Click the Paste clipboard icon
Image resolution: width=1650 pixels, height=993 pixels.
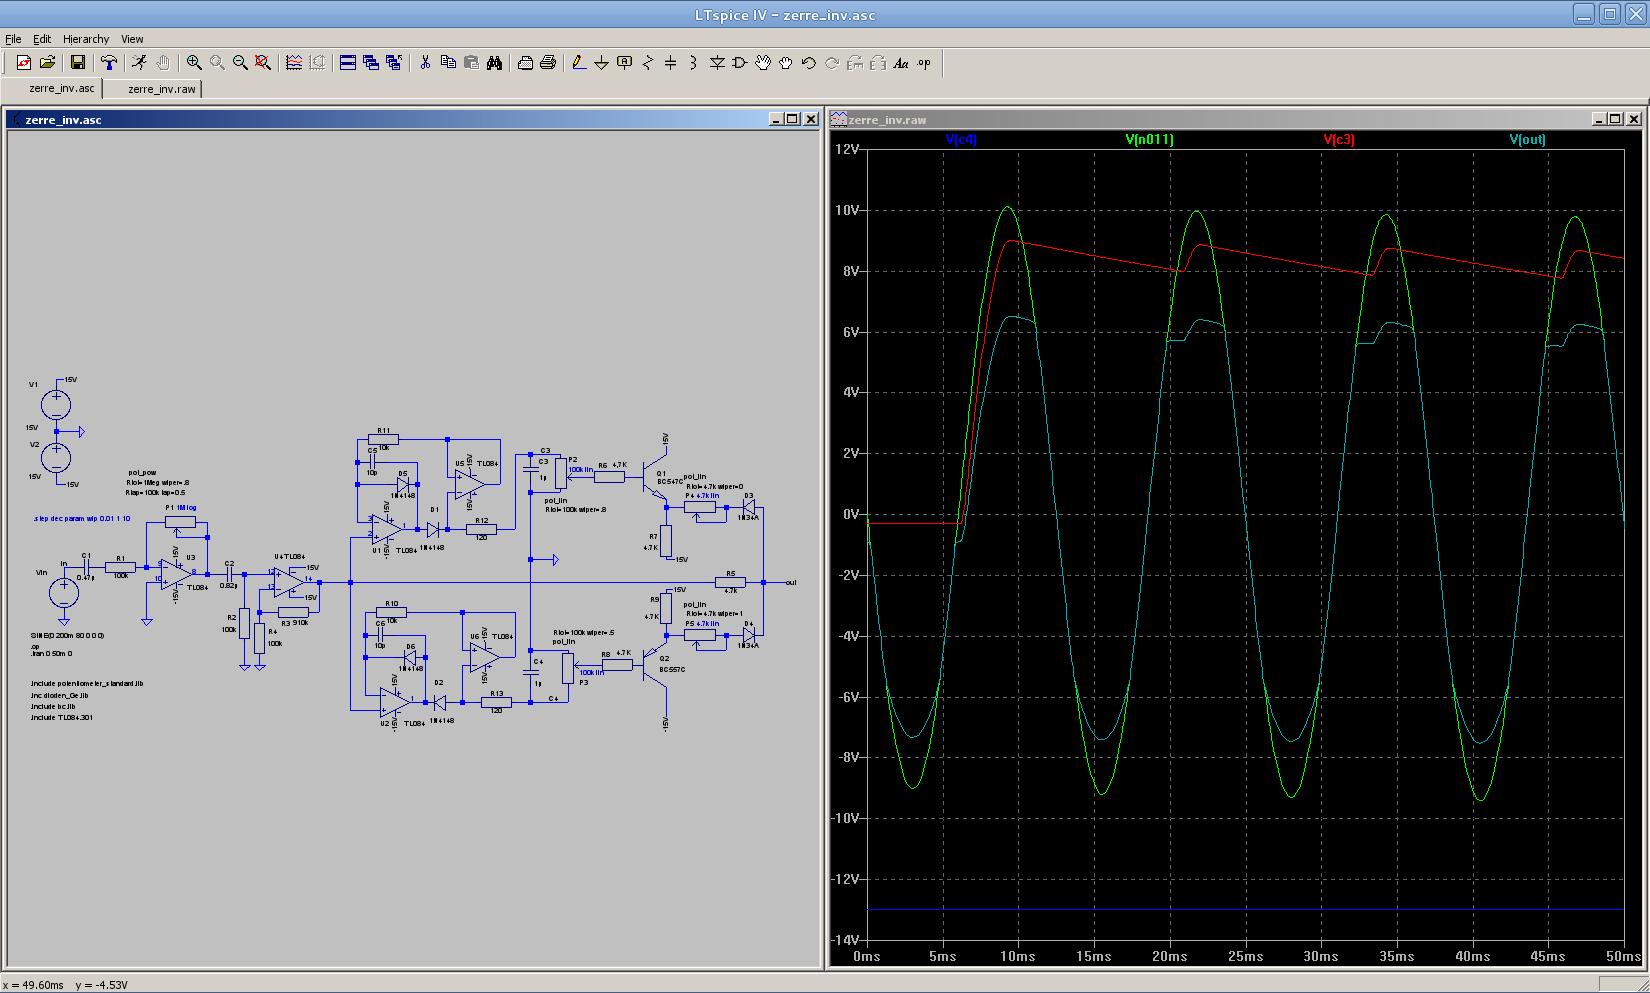pos(471,62)
